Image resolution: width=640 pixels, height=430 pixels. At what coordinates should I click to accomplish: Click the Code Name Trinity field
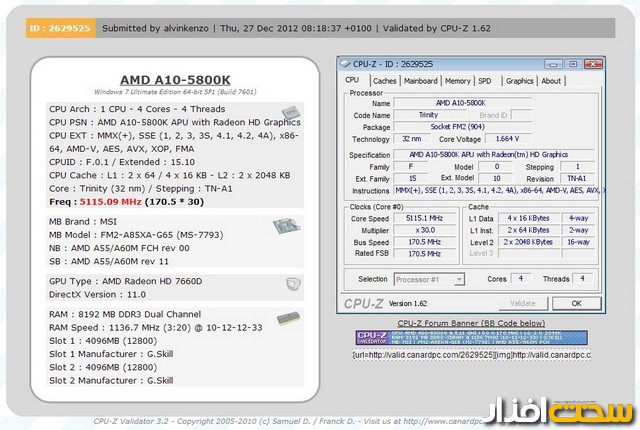pyautogui.click(x=429, y=115)
